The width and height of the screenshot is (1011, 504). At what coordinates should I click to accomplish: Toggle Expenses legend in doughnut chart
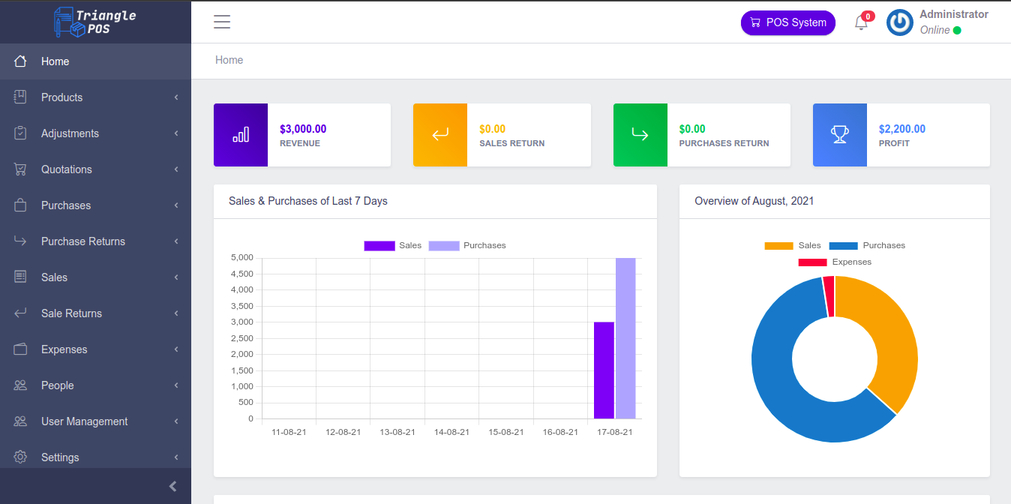835,262
